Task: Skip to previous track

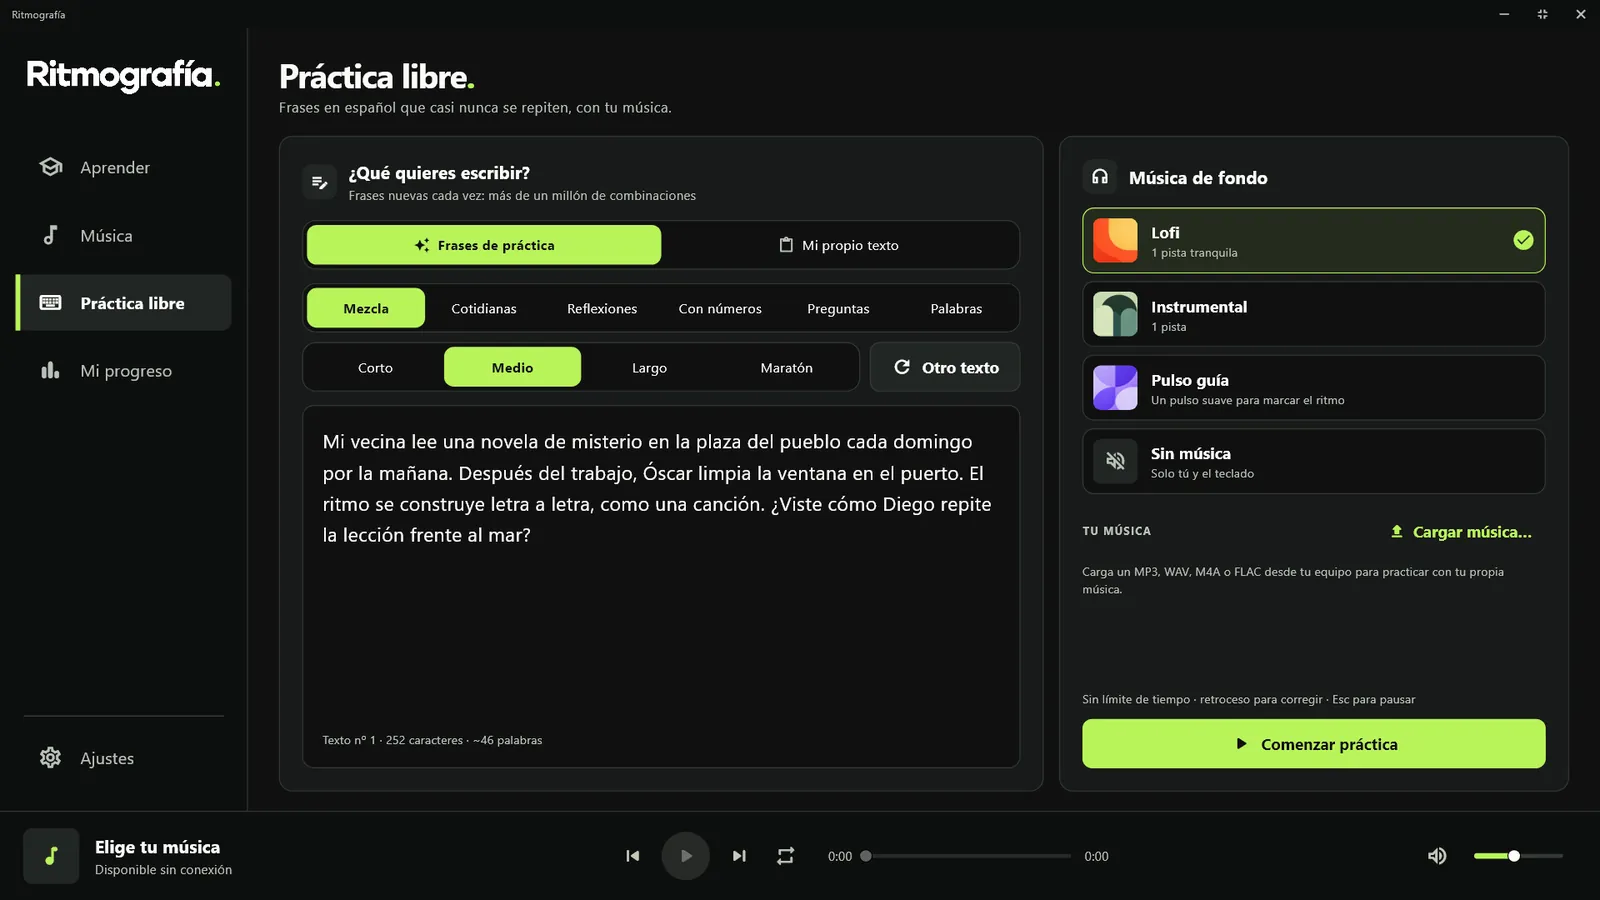Action: pos(632,856)
